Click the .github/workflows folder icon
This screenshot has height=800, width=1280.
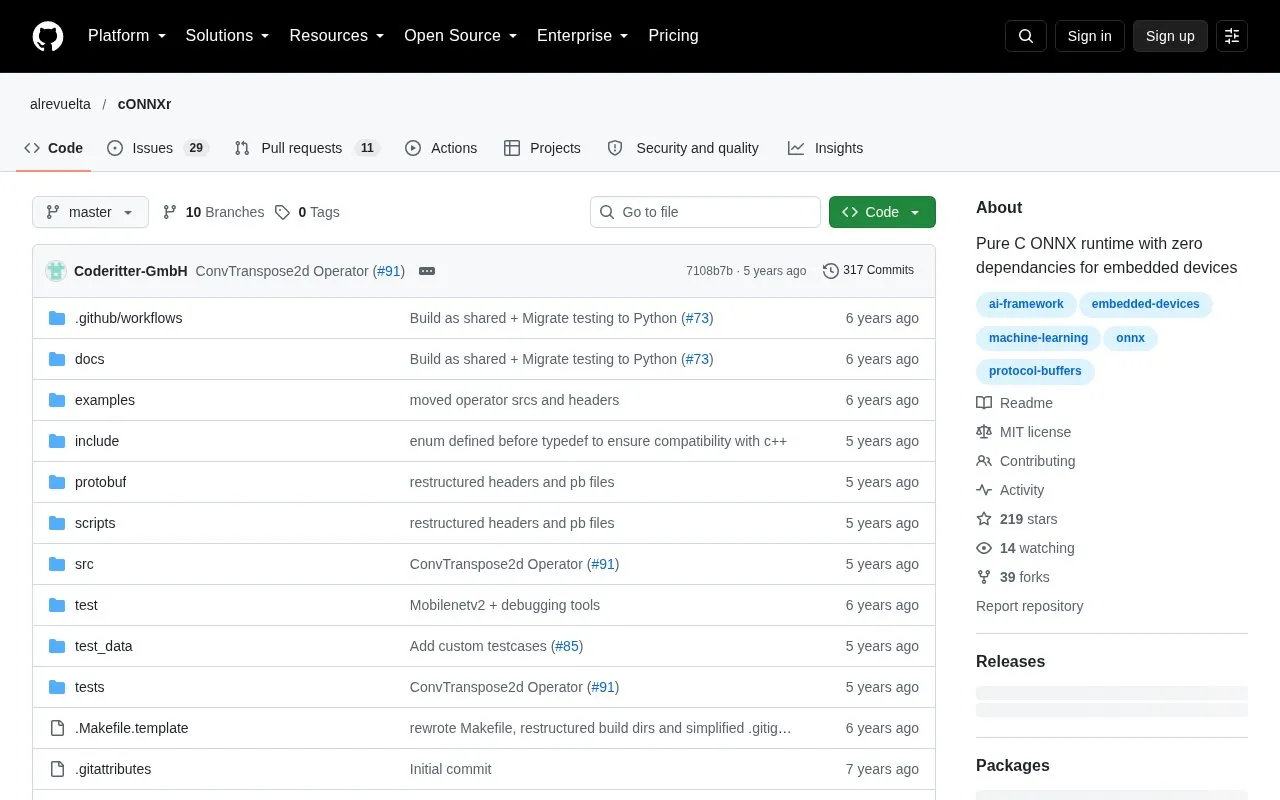(57, 318)
